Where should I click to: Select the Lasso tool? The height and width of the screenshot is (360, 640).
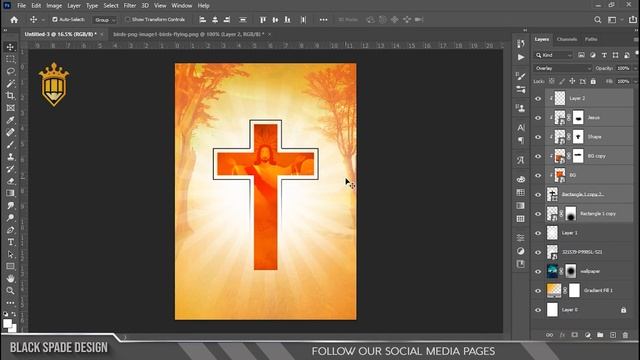[x=11, y=71]
